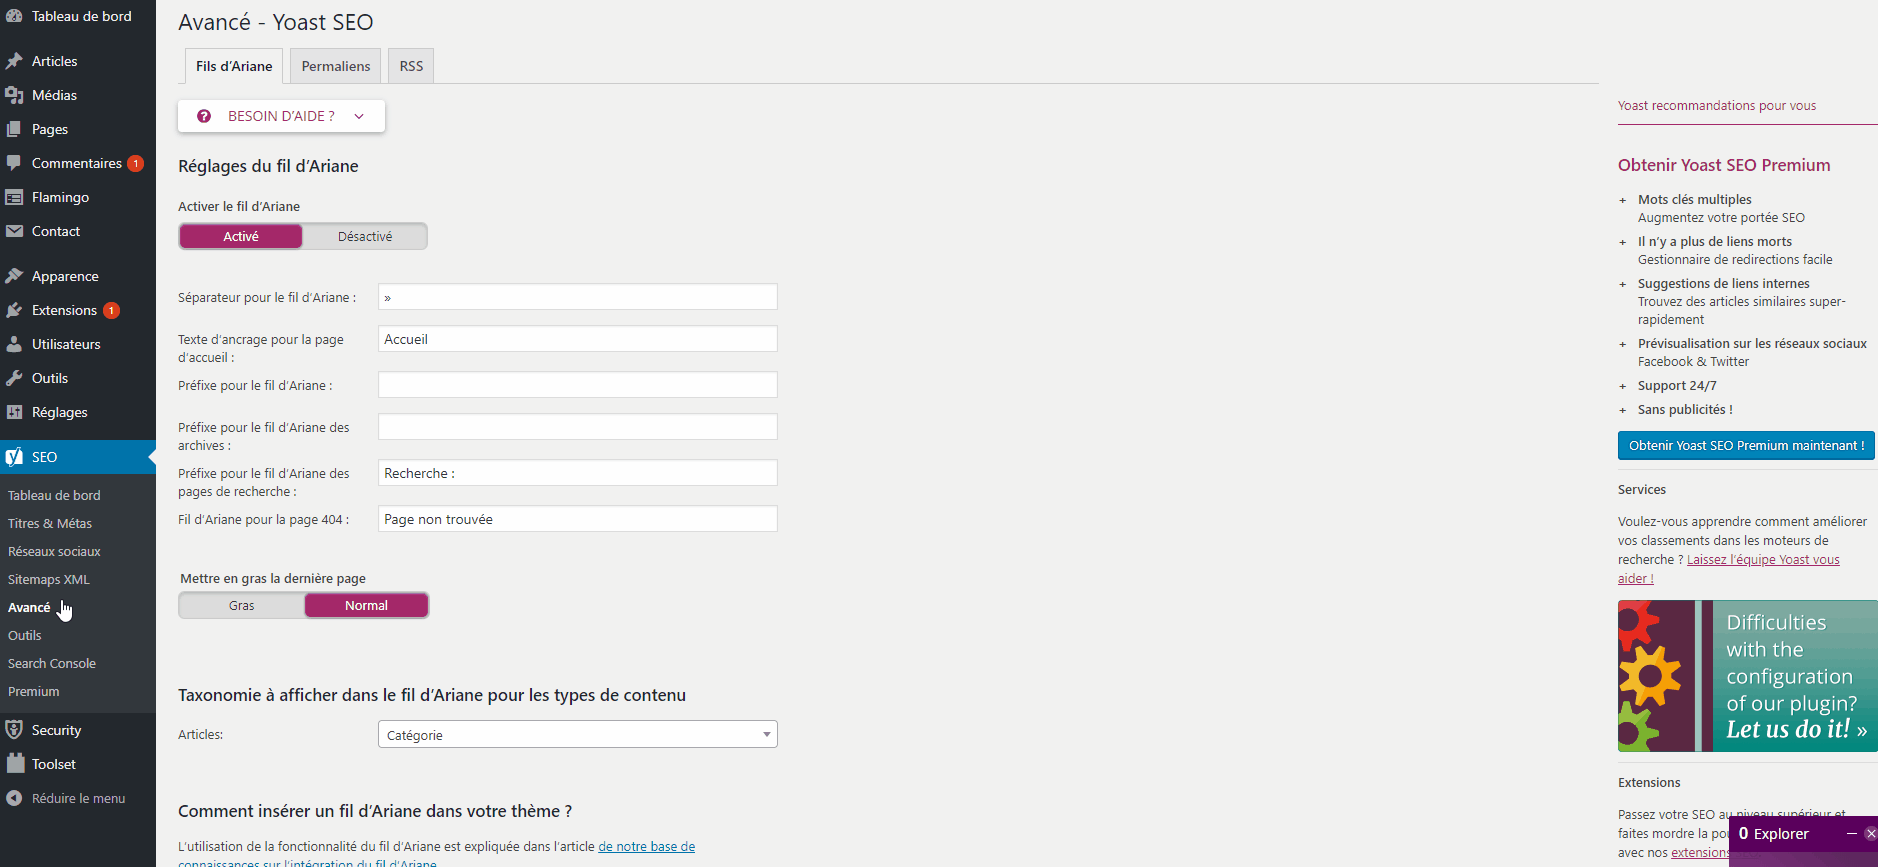The width and height of the screenshot is (1878, 867).
Task: Click the Utilisateurs user icon
Action: 14,344
